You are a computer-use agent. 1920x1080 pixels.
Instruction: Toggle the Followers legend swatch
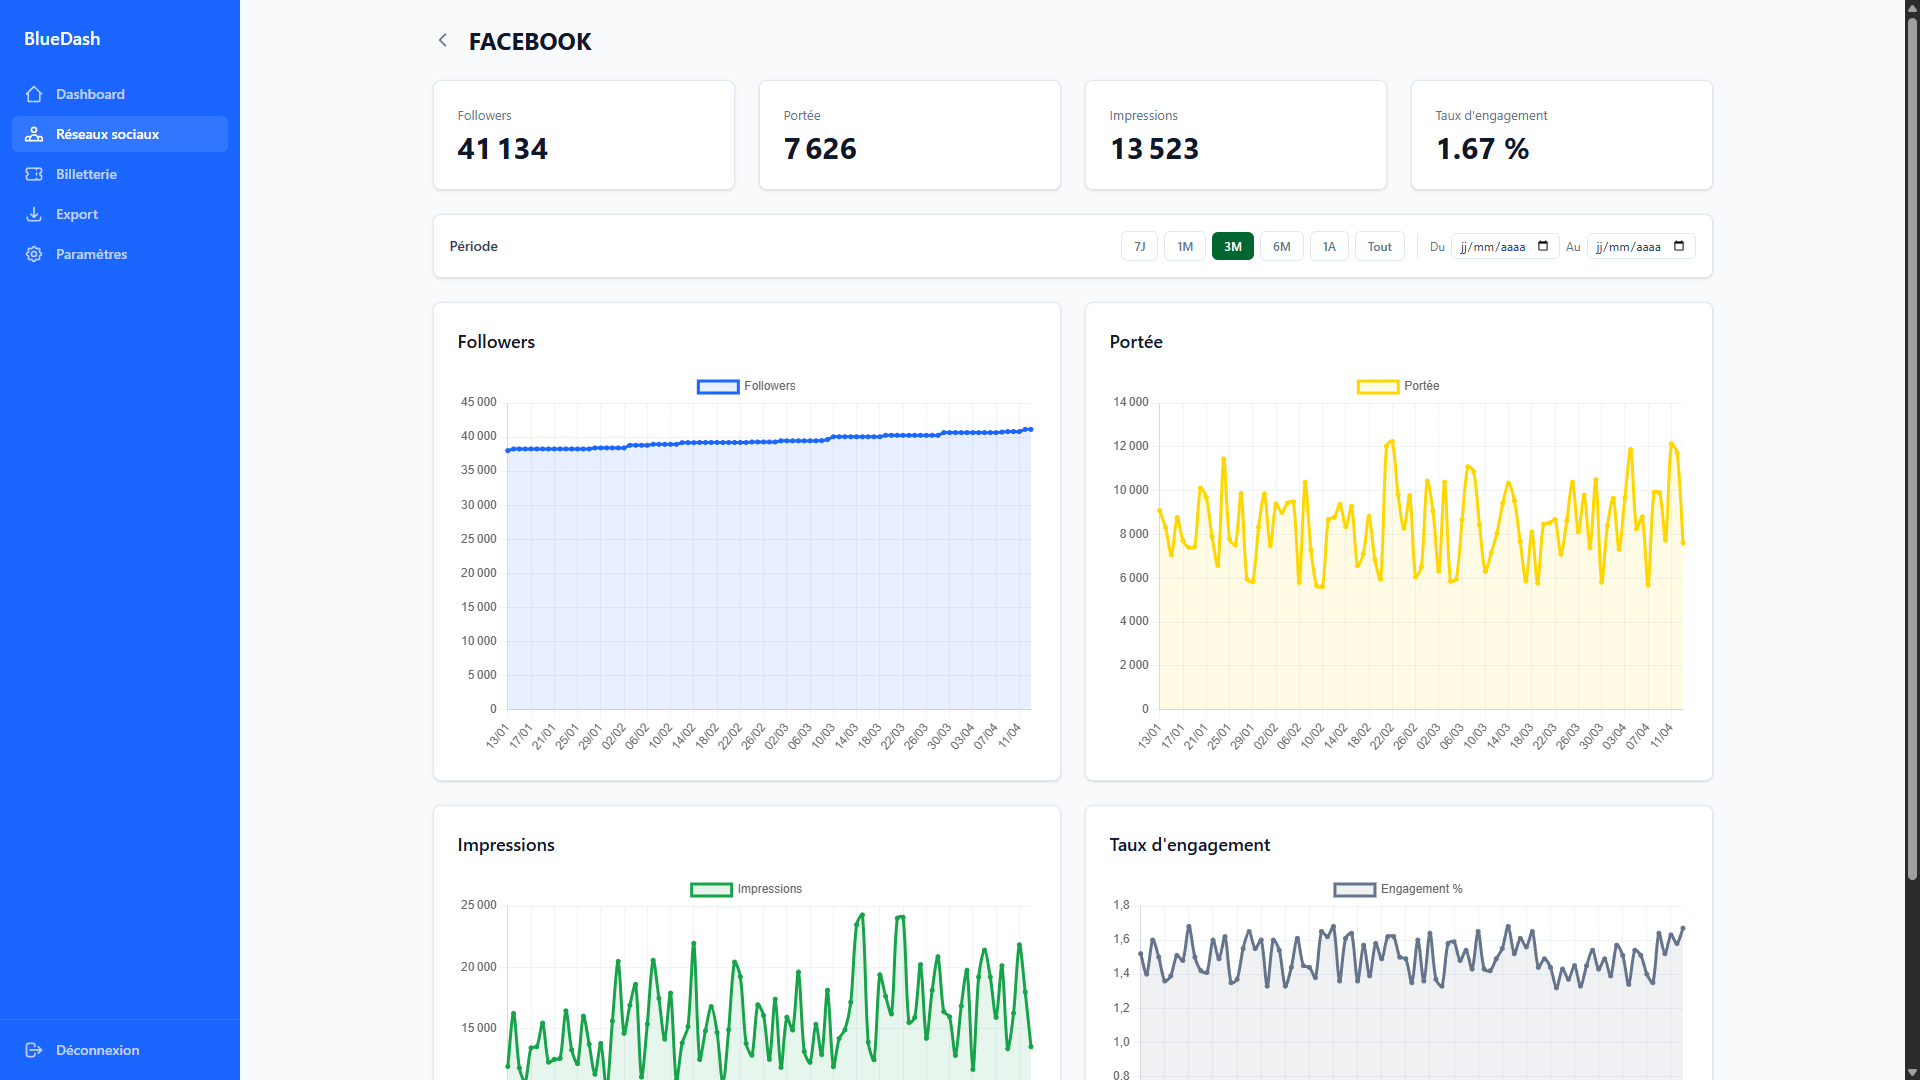coord(718,386)
